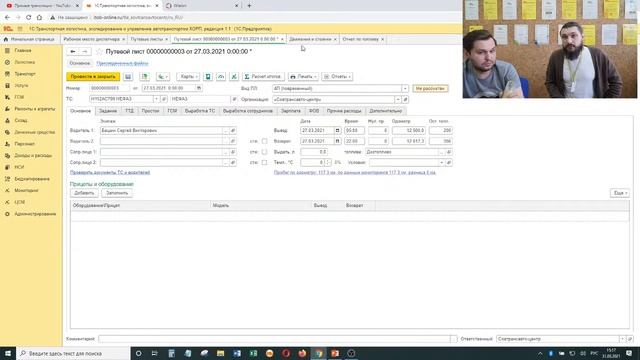Switch to the Простои tab

click(x=150, y=111)
